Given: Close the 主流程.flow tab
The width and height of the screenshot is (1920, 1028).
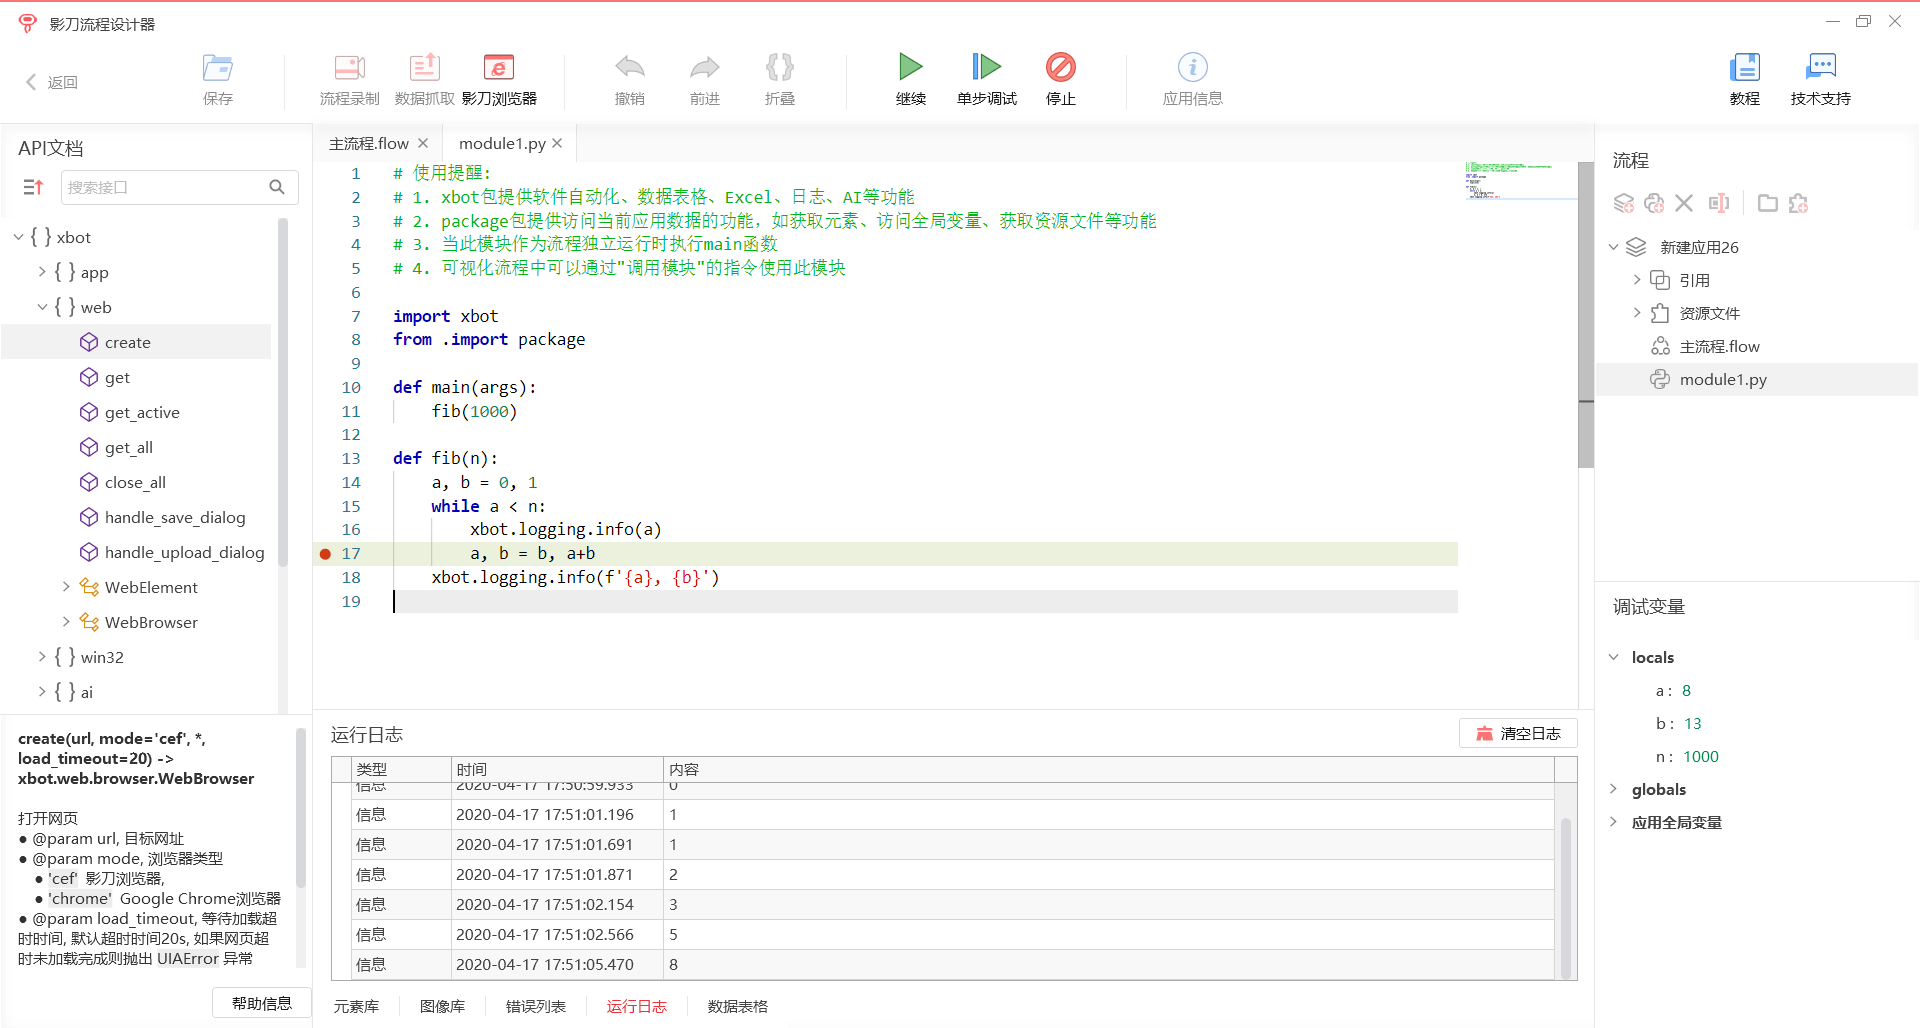Looking at the screenshot, I should tap(423, 143).
